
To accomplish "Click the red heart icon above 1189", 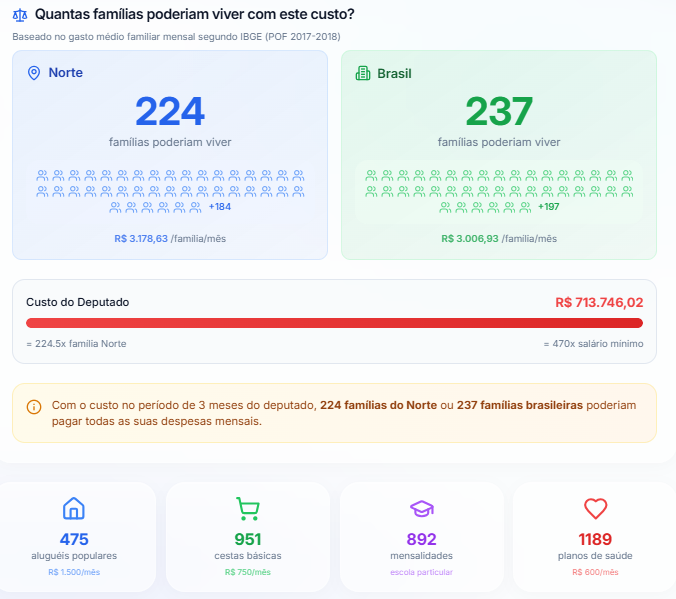I will coord(595,509).
